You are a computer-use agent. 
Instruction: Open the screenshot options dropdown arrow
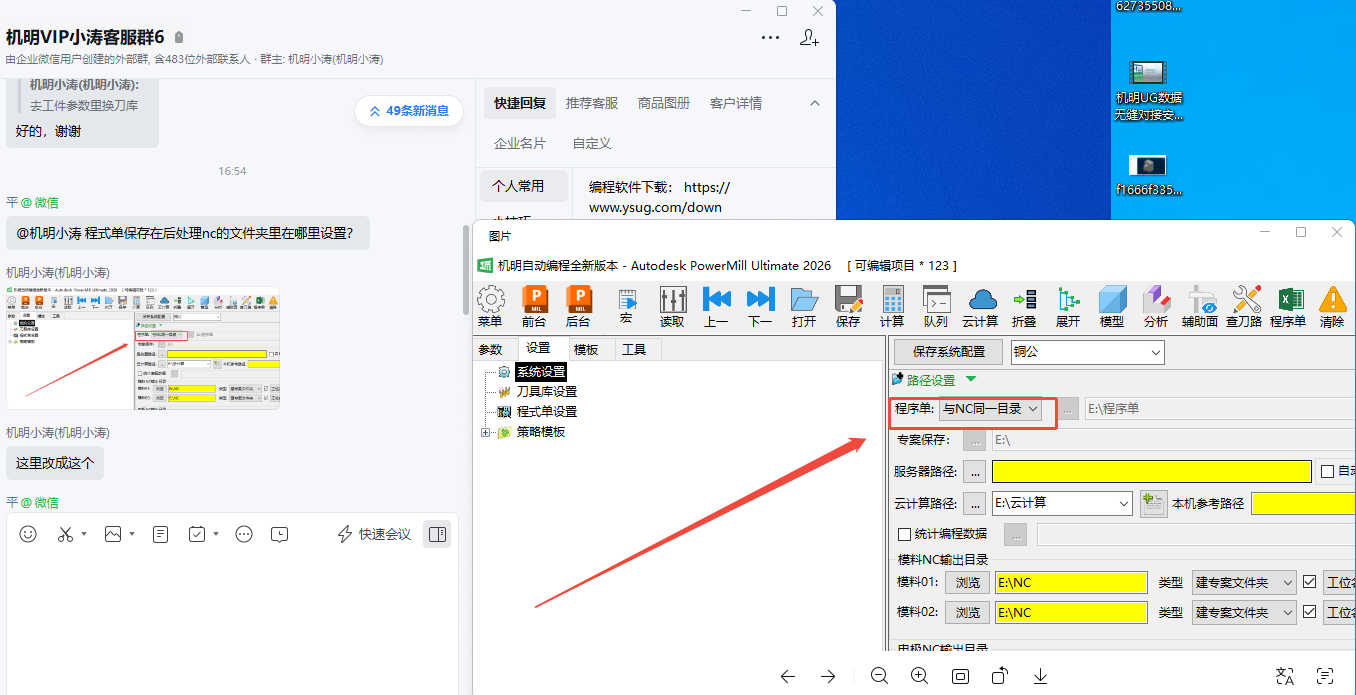(x=84, y=534)
